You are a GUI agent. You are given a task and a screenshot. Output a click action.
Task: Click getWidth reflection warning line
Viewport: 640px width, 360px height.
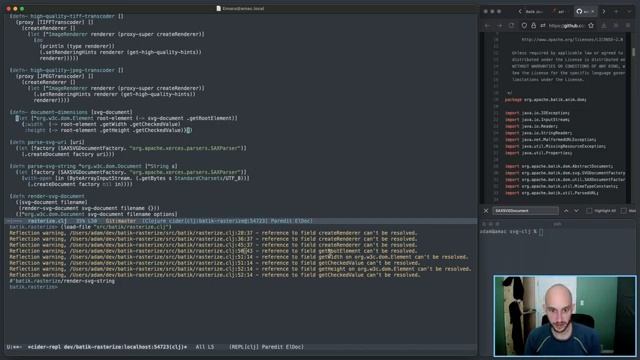coord(239,257)
